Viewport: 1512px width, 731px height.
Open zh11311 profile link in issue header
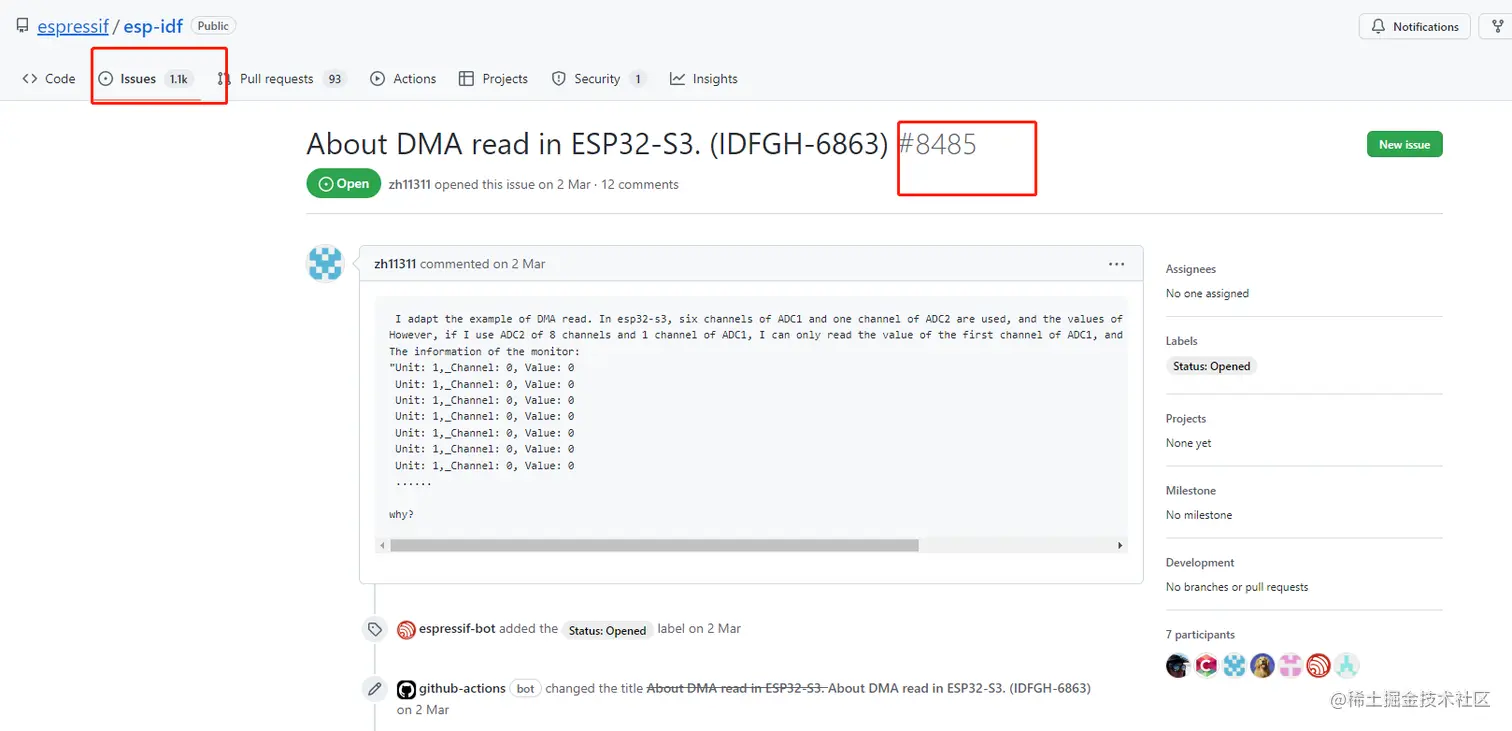tap(409, 185)
